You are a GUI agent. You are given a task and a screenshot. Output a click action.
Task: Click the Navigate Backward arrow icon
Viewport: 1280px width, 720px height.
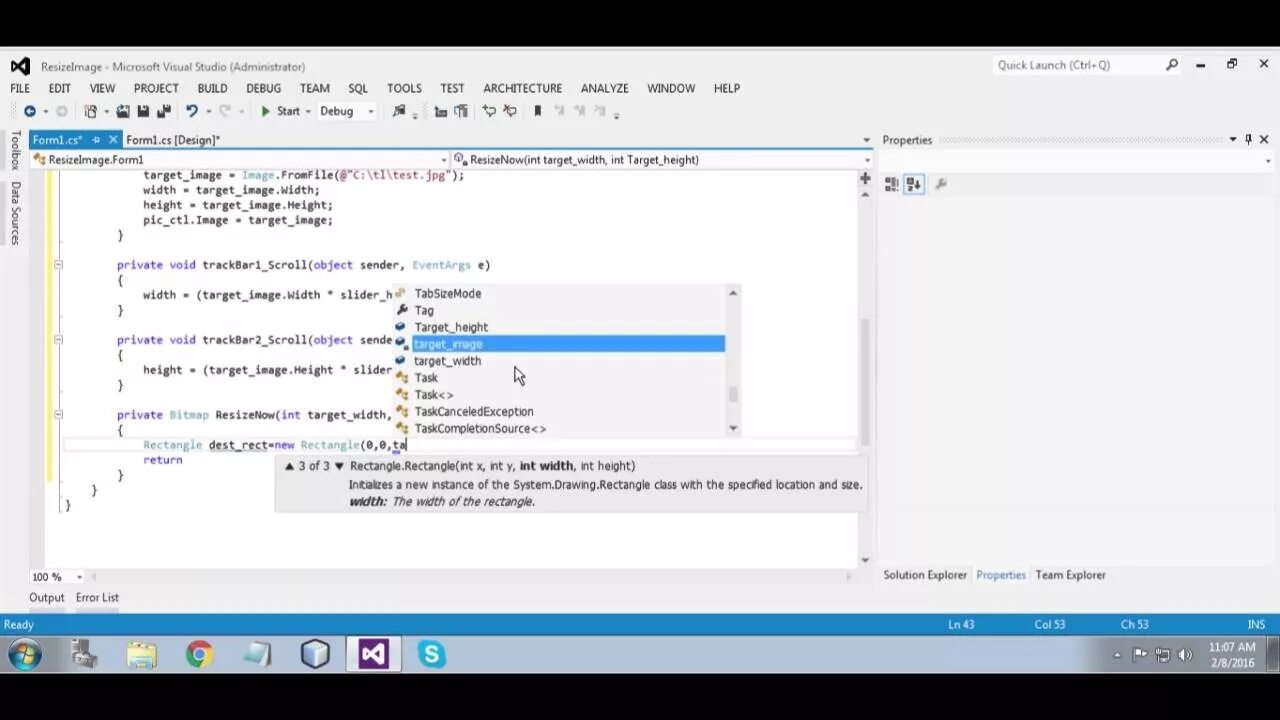pyautogui.click(x=30, y=111)
